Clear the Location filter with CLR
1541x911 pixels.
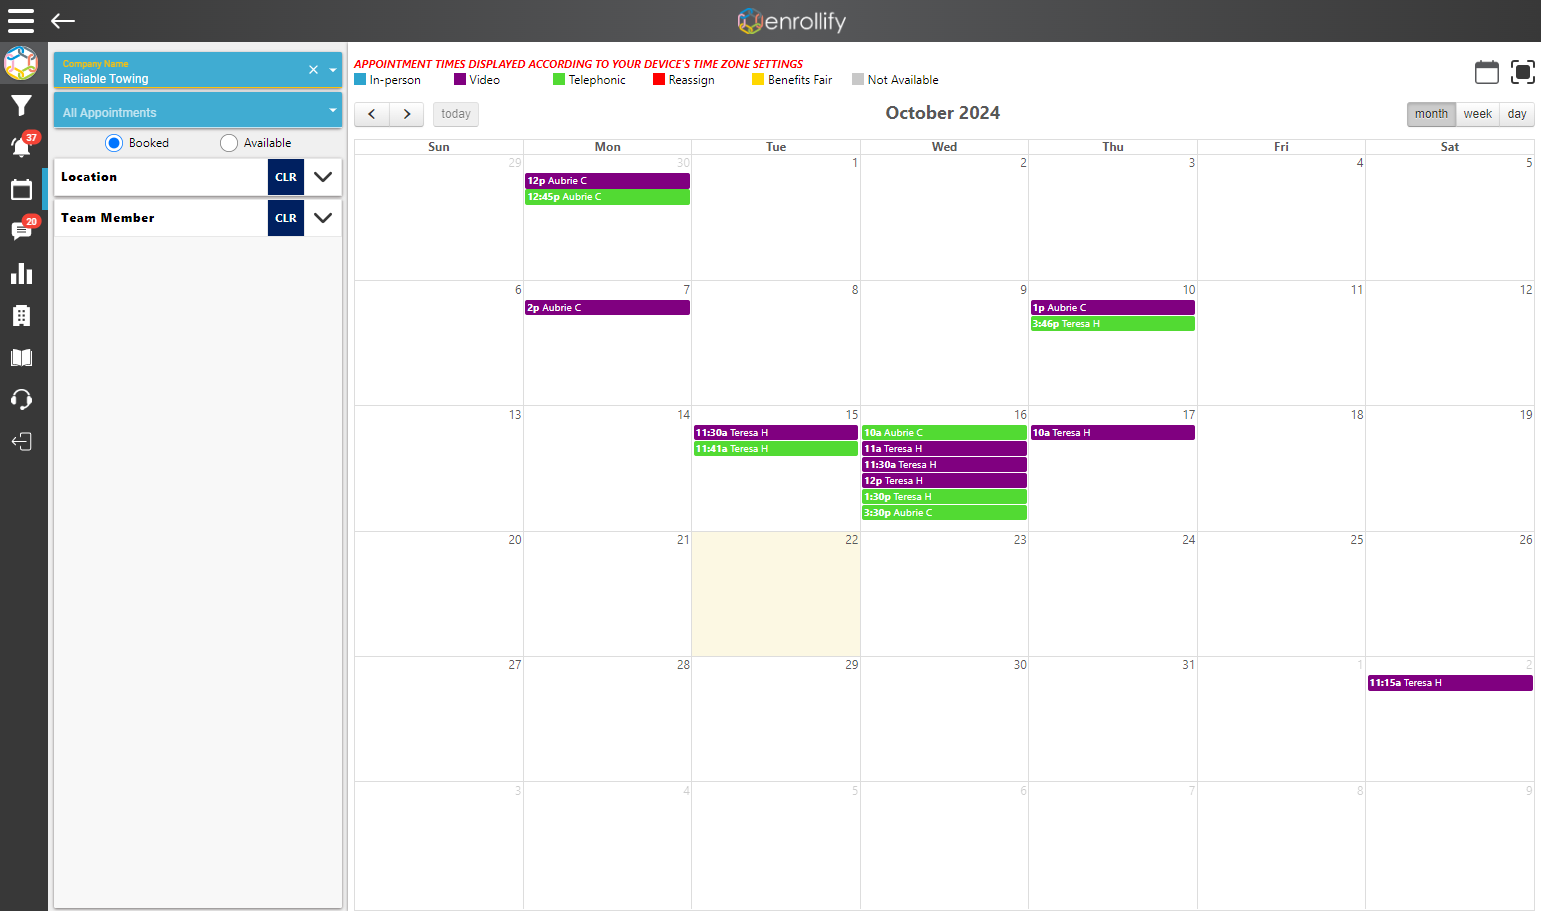pyautogui.click(x=286, y=177)
